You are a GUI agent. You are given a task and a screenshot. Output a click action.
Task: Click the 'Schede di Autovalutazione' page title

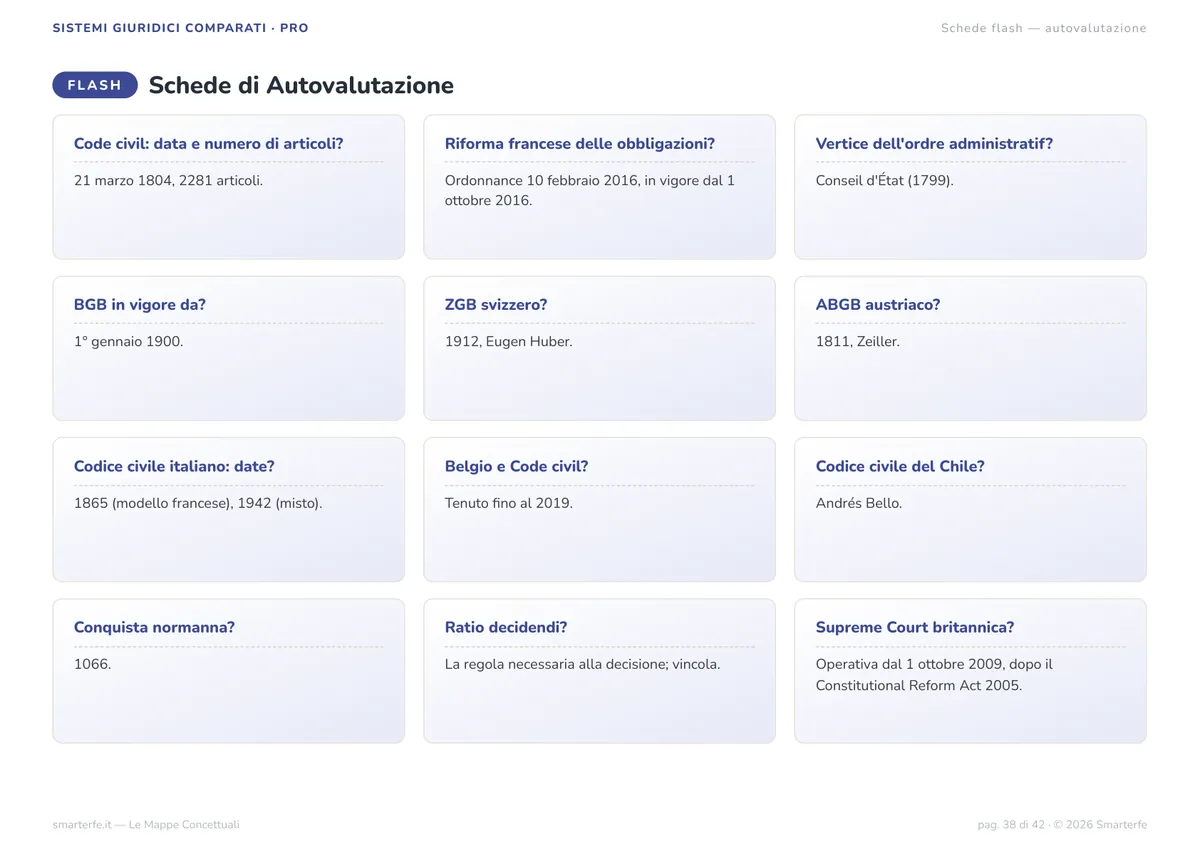pyautogui.click(x=301, y=85)
